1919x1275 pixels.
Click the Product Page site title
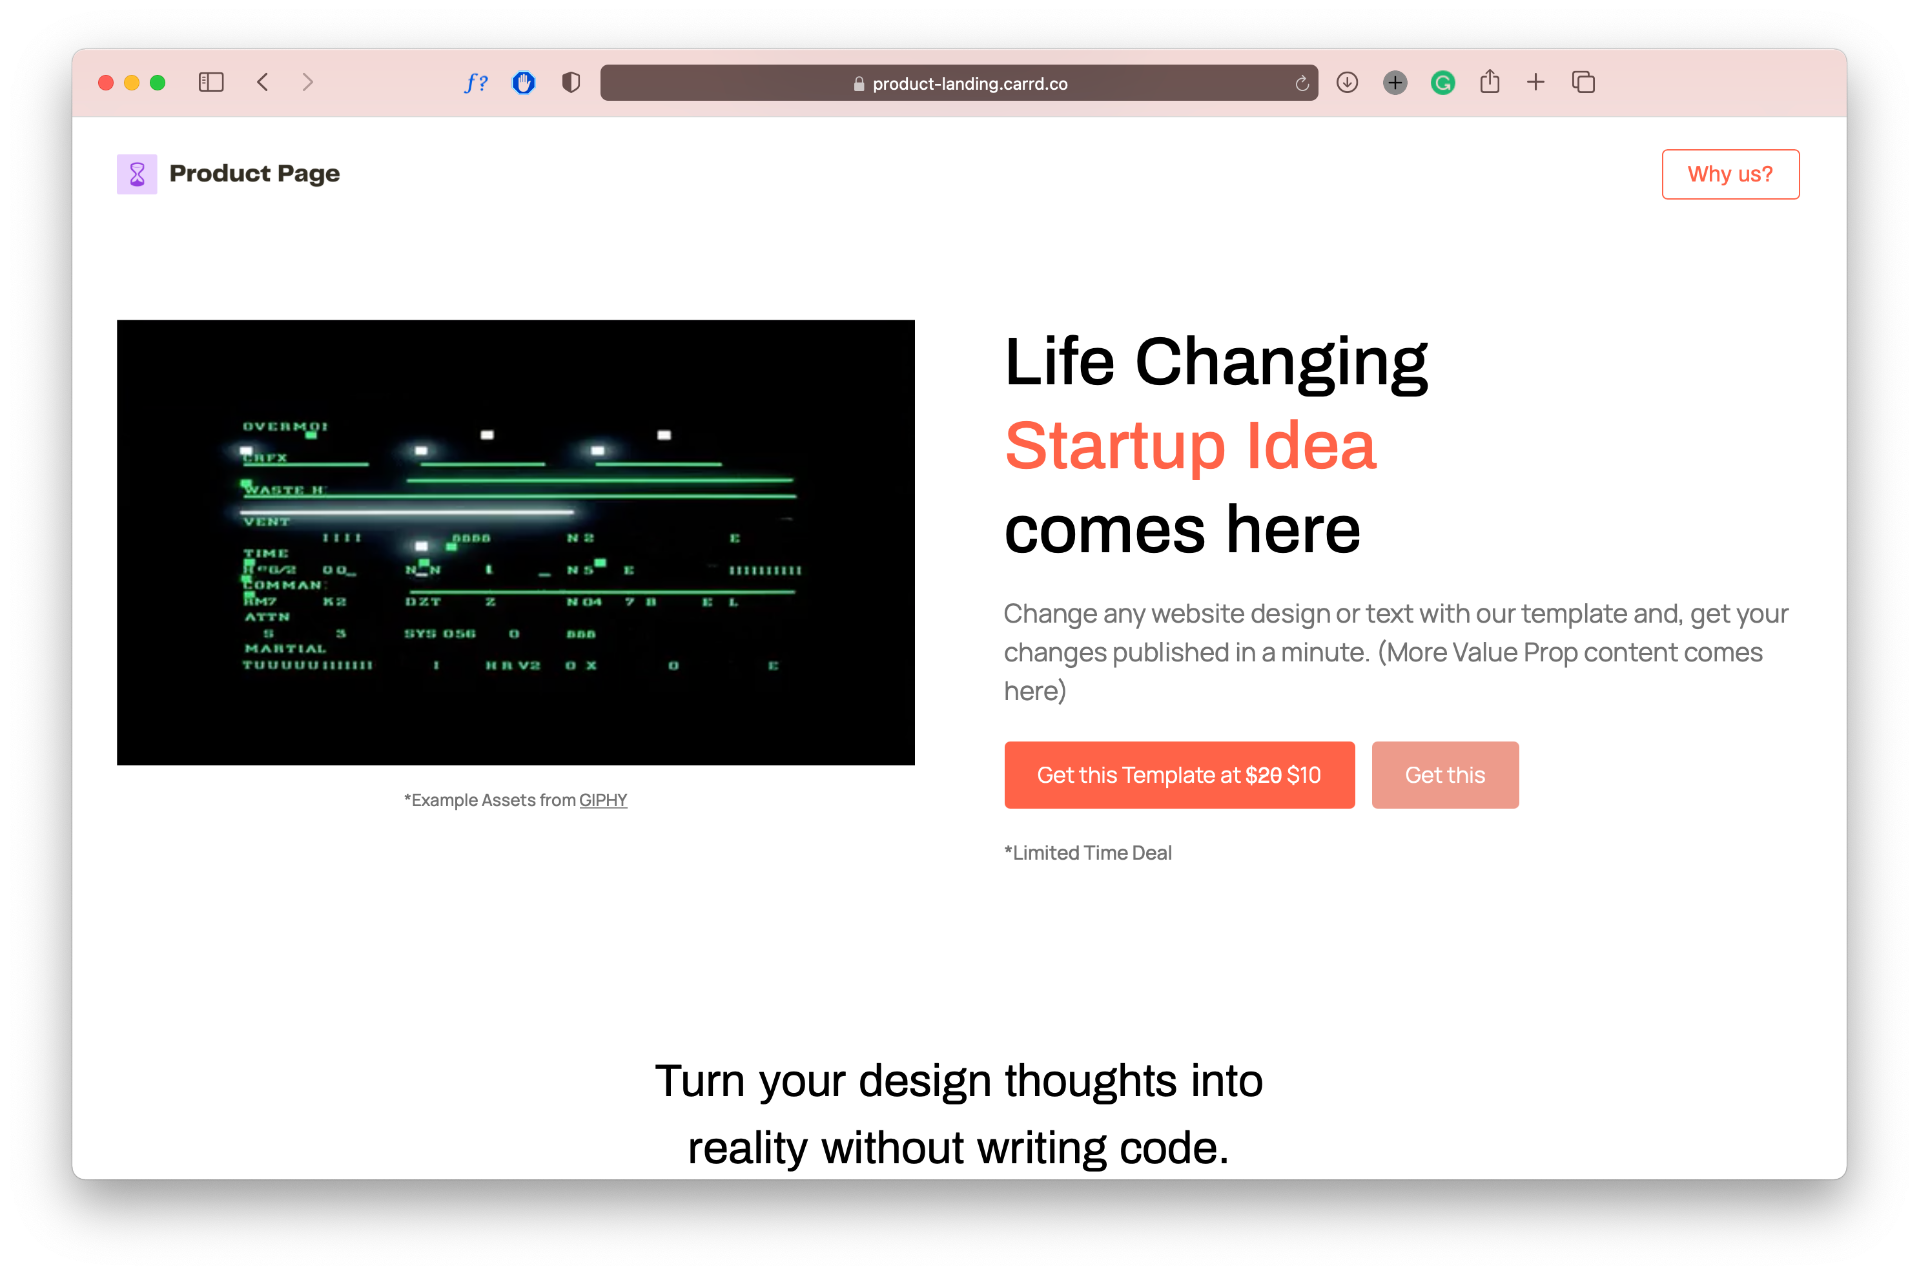254,174
